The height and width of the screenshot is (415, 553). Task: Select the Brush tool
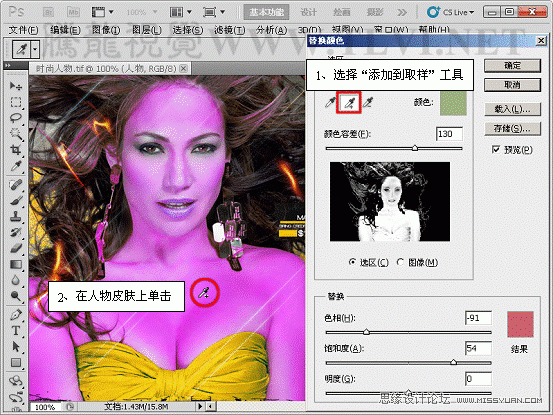(x=16, y=200)
